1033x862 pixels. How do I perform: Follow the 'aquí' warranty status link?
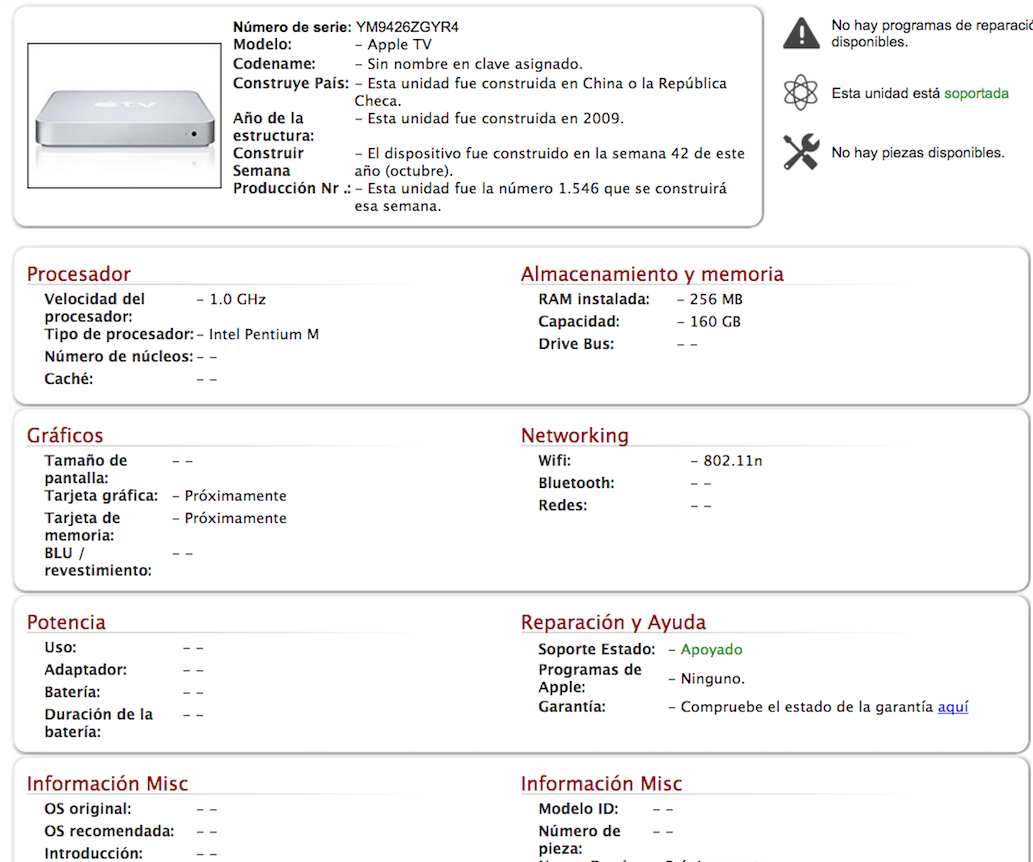953,707
